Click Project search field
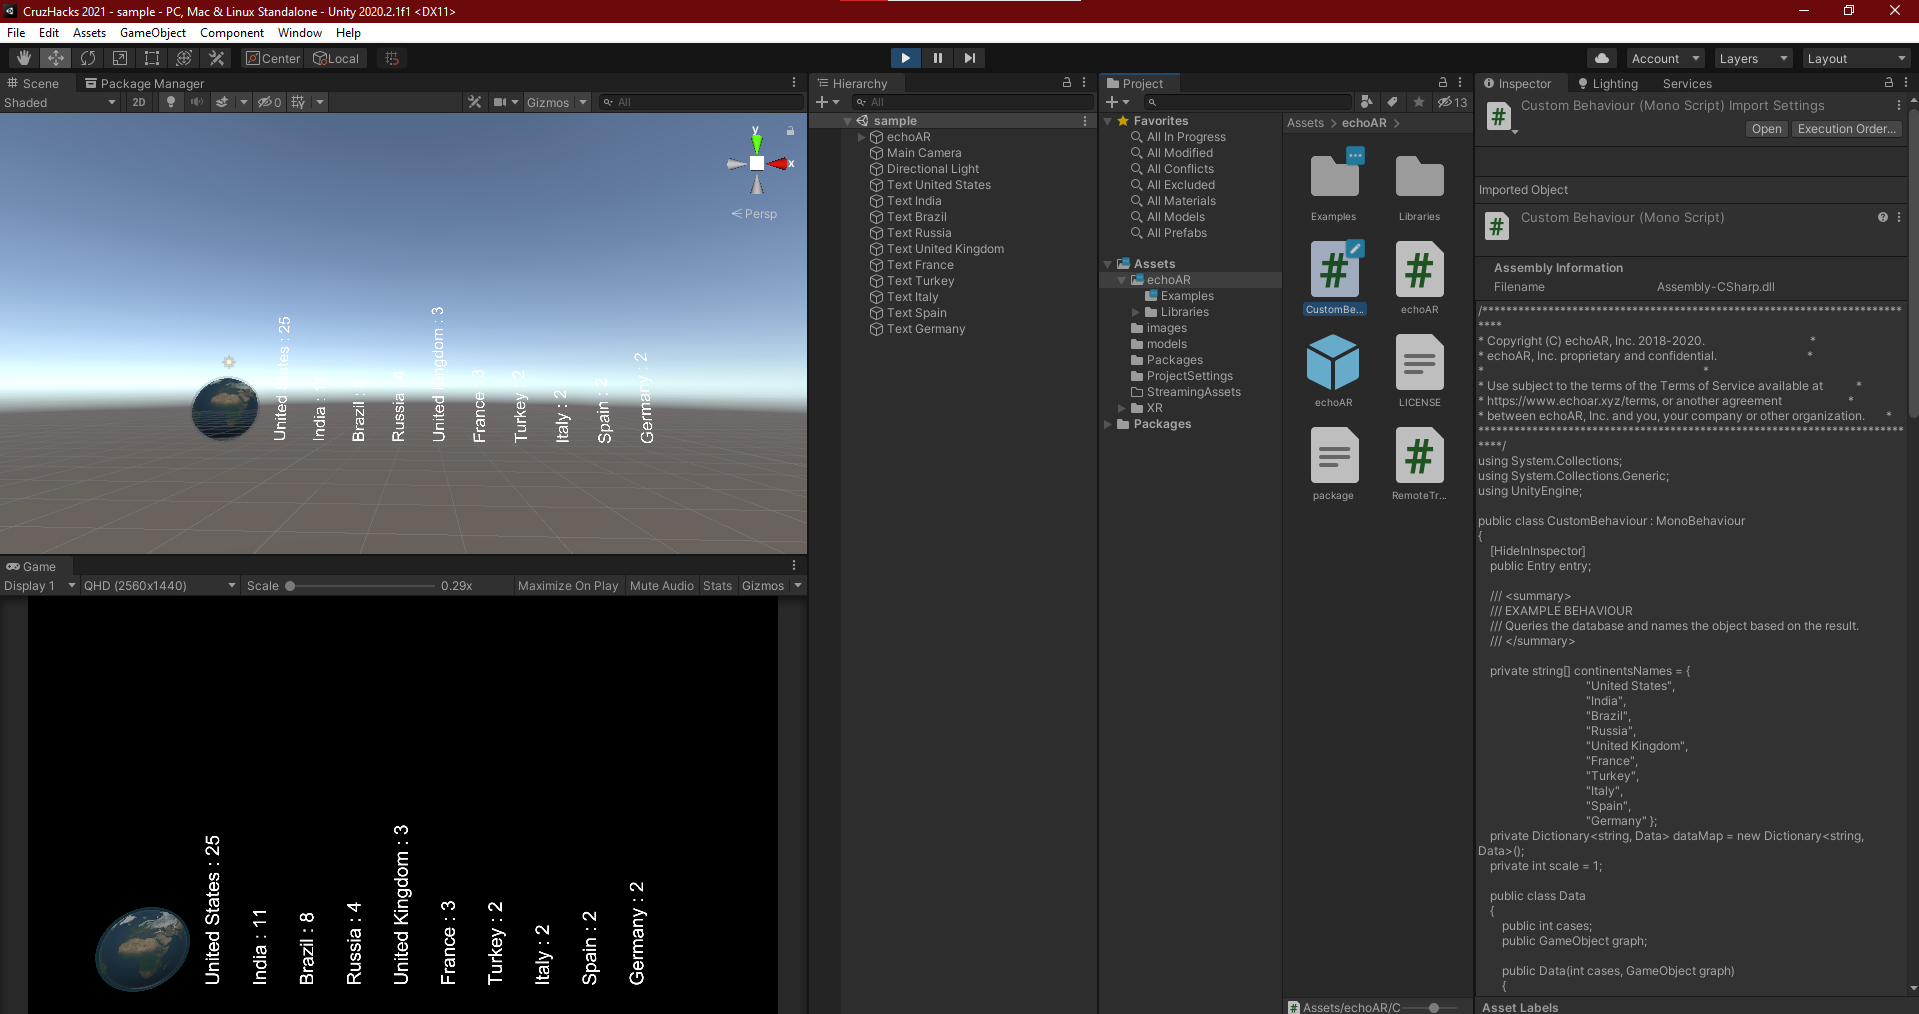The width and height of the screenshot is (1919, 1014). coord(1248,102)
